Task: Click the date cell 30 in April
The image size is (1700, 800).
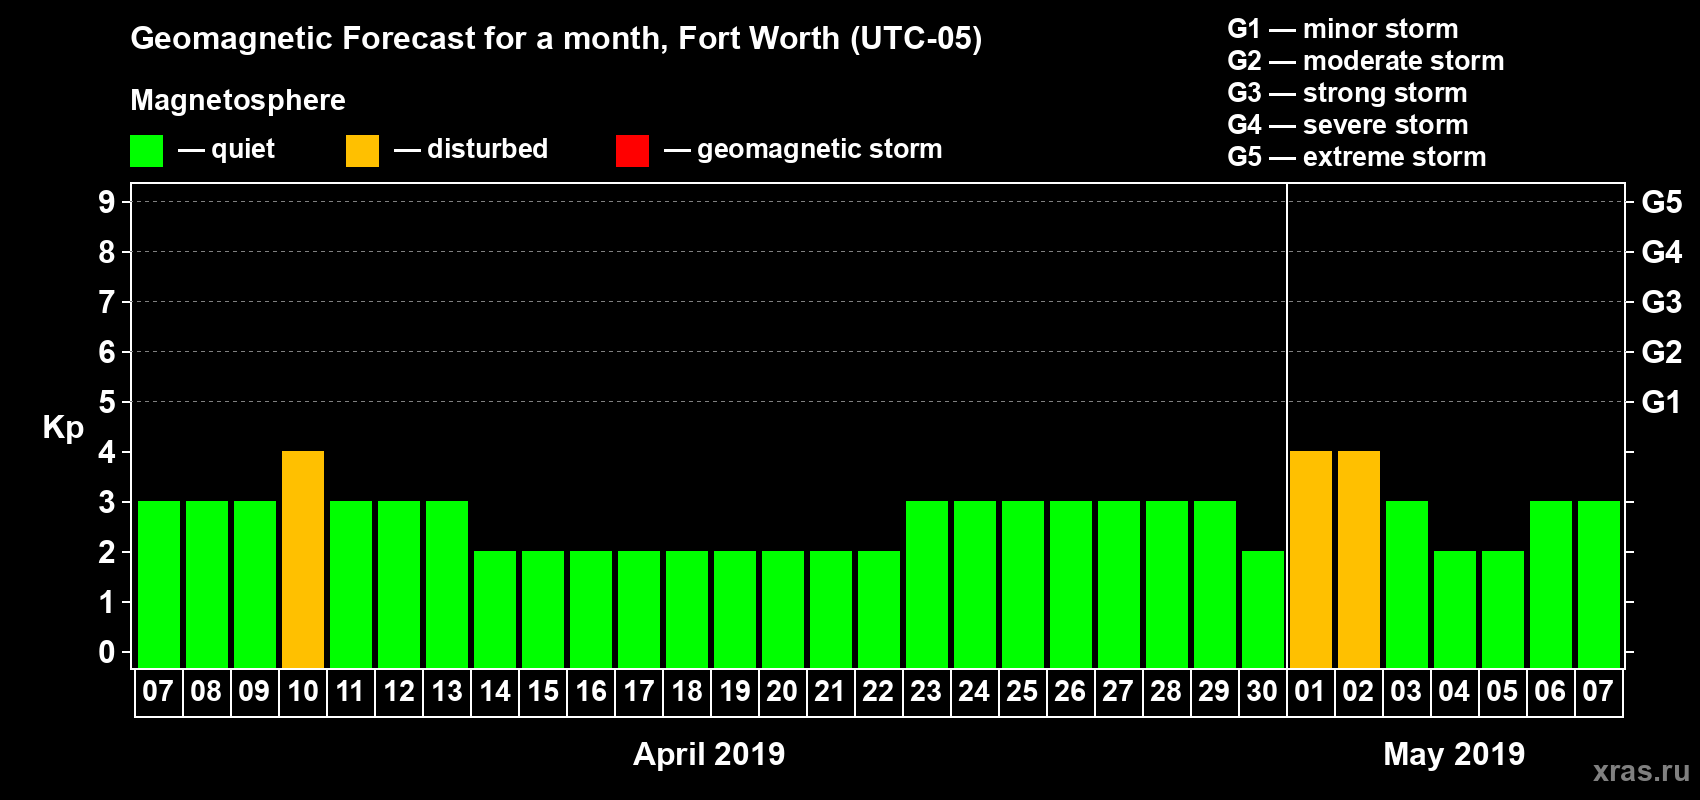Action: (x=1263, y=692)
